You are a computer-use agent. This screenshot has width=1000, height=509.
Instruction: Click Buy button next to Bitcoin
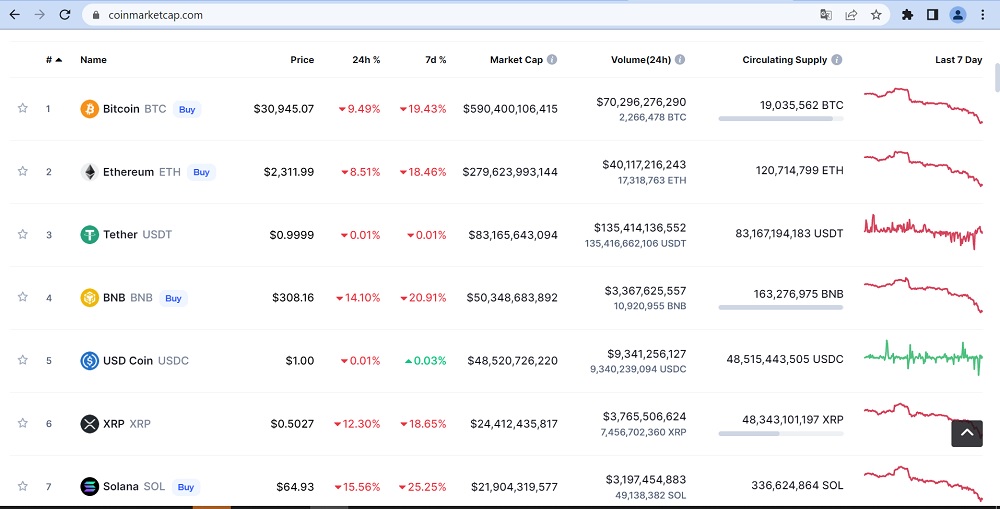[x=187, y=110]
